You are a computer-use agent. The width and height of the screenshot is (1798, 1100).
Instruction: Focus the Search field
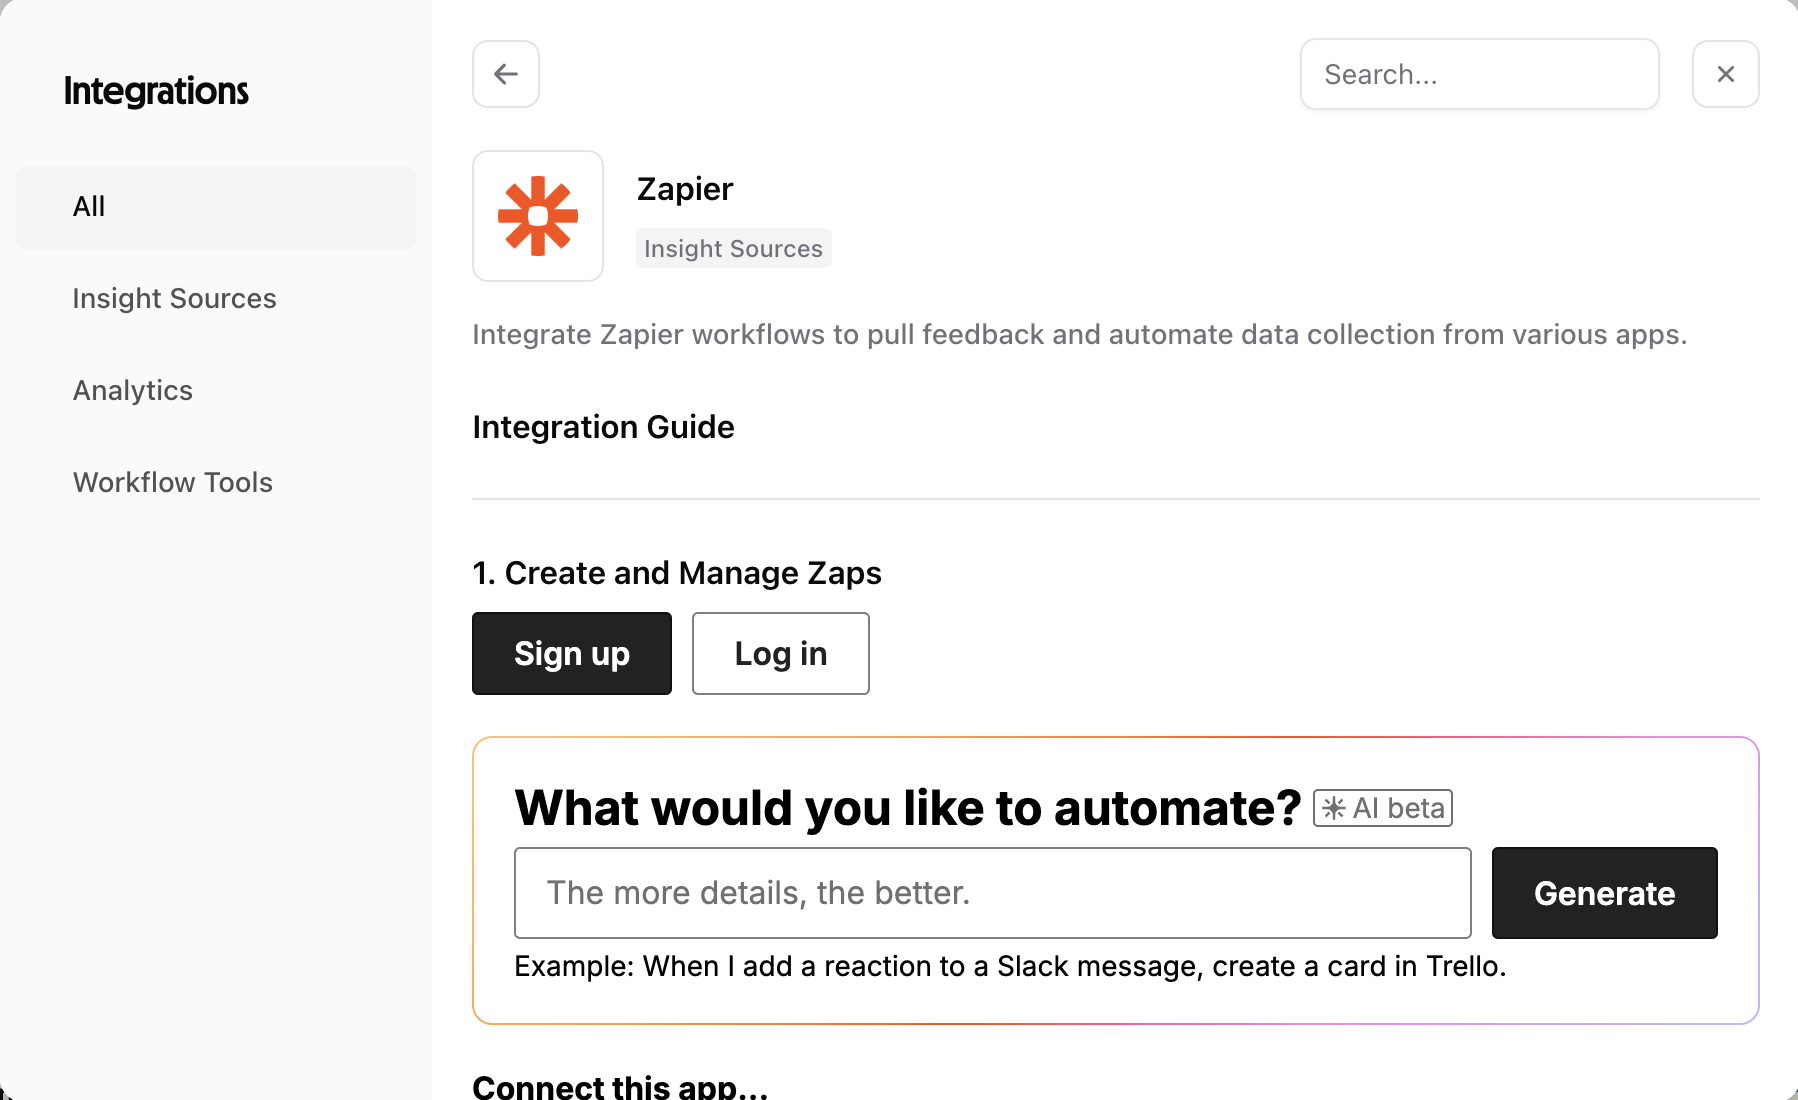pyautogui.click(x=1479, y=74)
